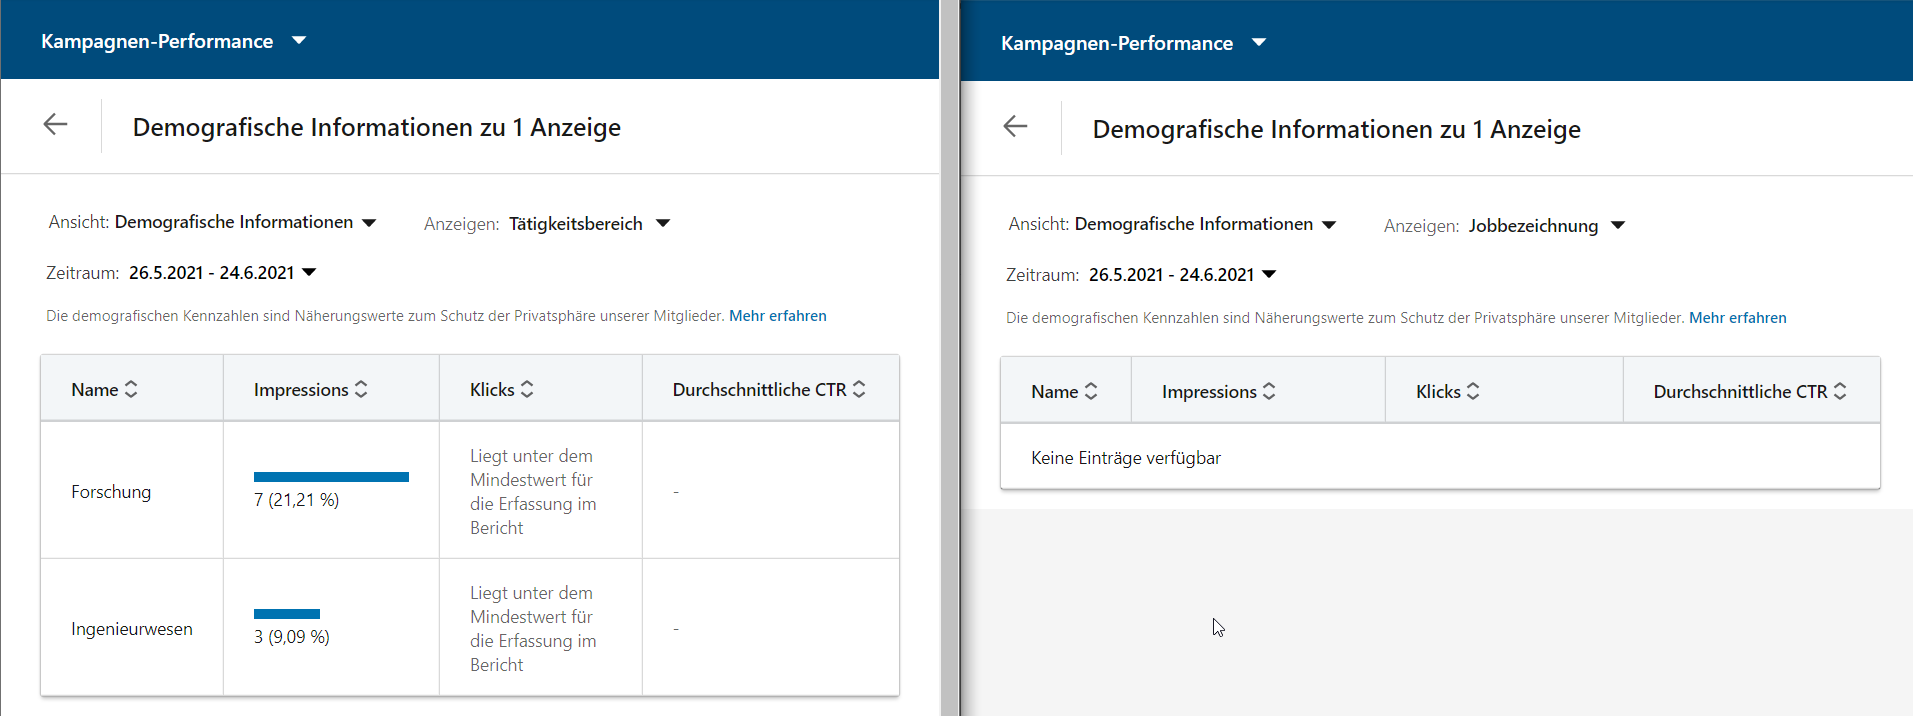
Task: Open right Kampagnen-Performance dropdown
Action: (x=1133, y=43)
